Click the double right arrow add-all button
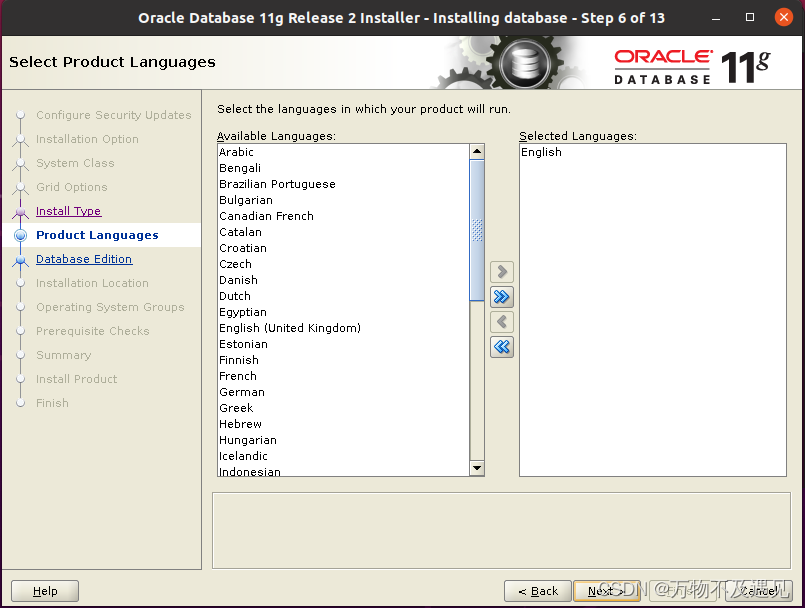The image size is (805, 608). (x=502, y=297)
